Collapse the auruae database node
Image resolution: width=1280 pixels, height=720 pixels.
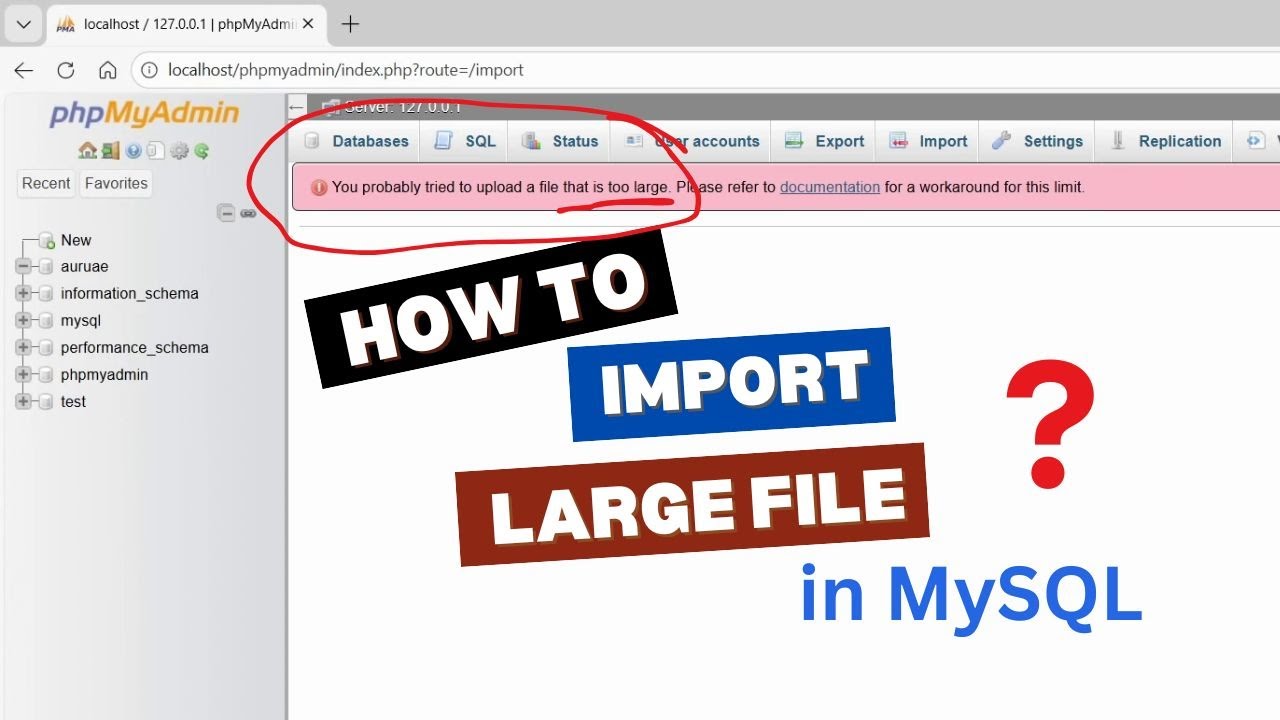(x=23, y=267)
